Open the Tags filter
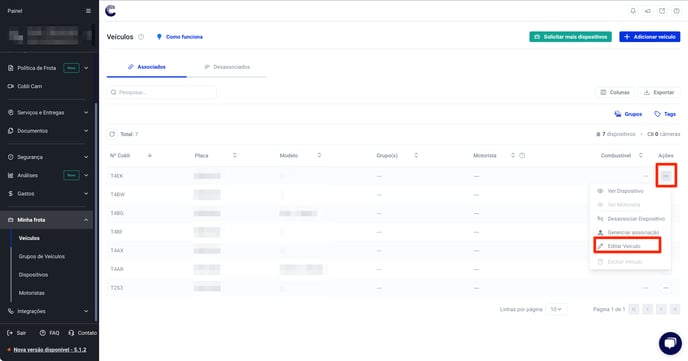Screen dimensions: 688x361 coord(665,114)
